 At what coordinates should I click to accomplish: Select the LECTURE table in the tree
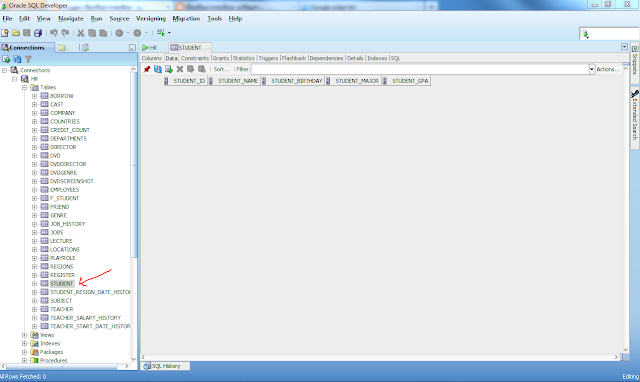coord(61,241)
